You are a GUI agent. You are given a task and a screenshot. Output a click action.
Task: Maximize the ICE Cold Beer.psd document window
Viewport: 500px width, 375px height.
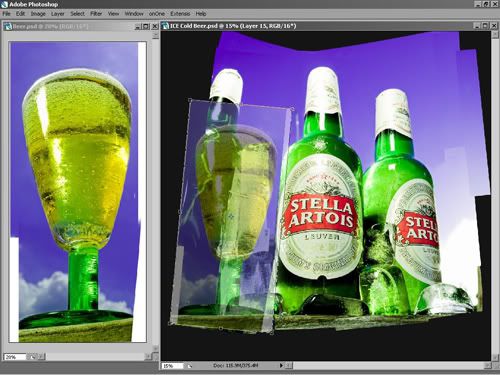pyautogui.click(x=485, y=26)
